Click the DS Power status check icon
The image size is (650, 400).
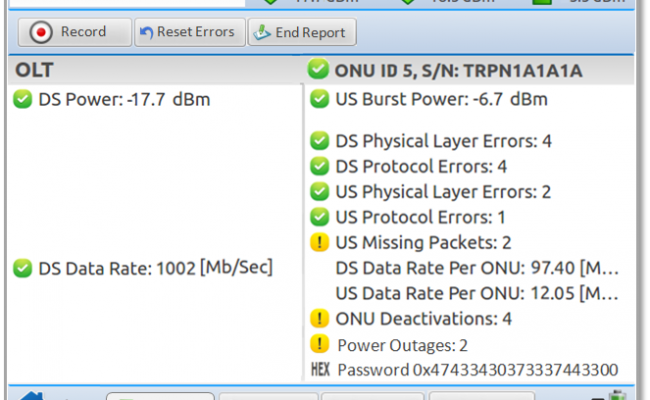click(x=22, y=99)
